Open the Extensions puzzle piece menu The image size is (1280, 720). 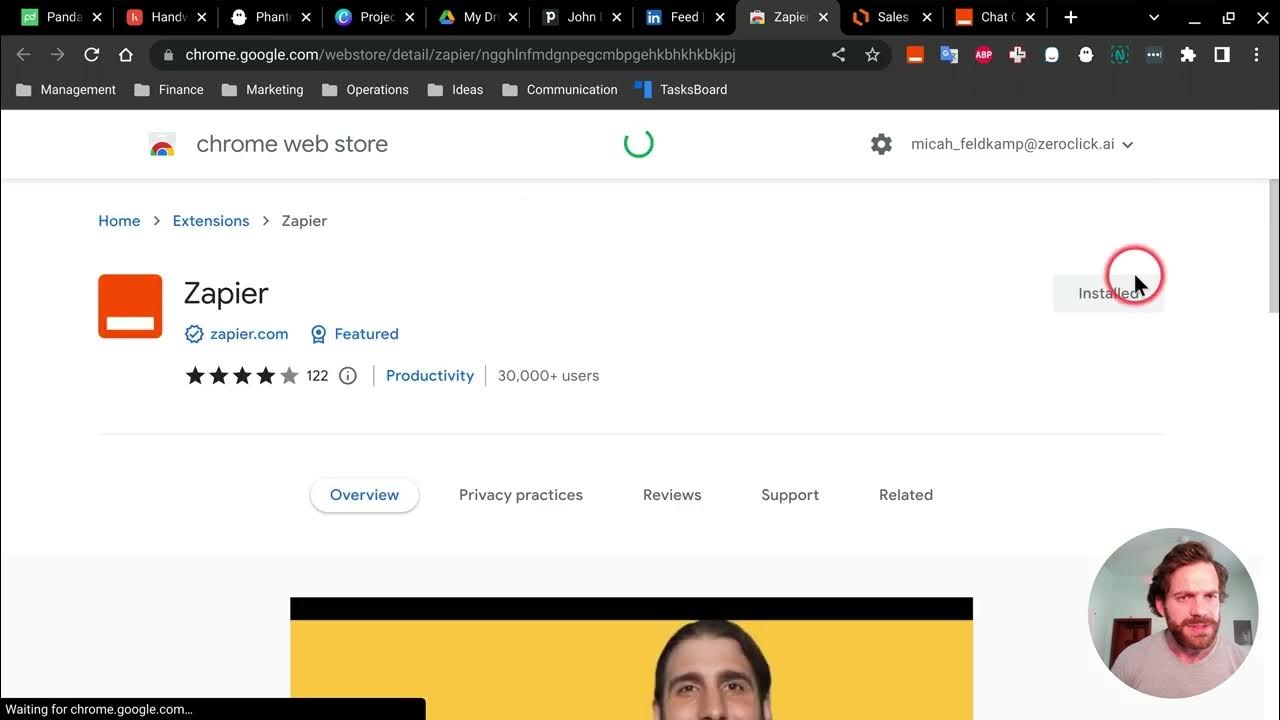click(1188, 55)
